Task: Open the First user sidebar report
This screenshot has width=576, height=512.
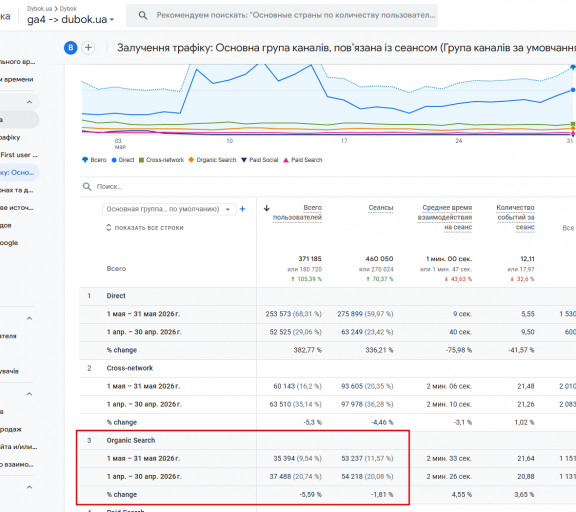Action: click(18, 155)
